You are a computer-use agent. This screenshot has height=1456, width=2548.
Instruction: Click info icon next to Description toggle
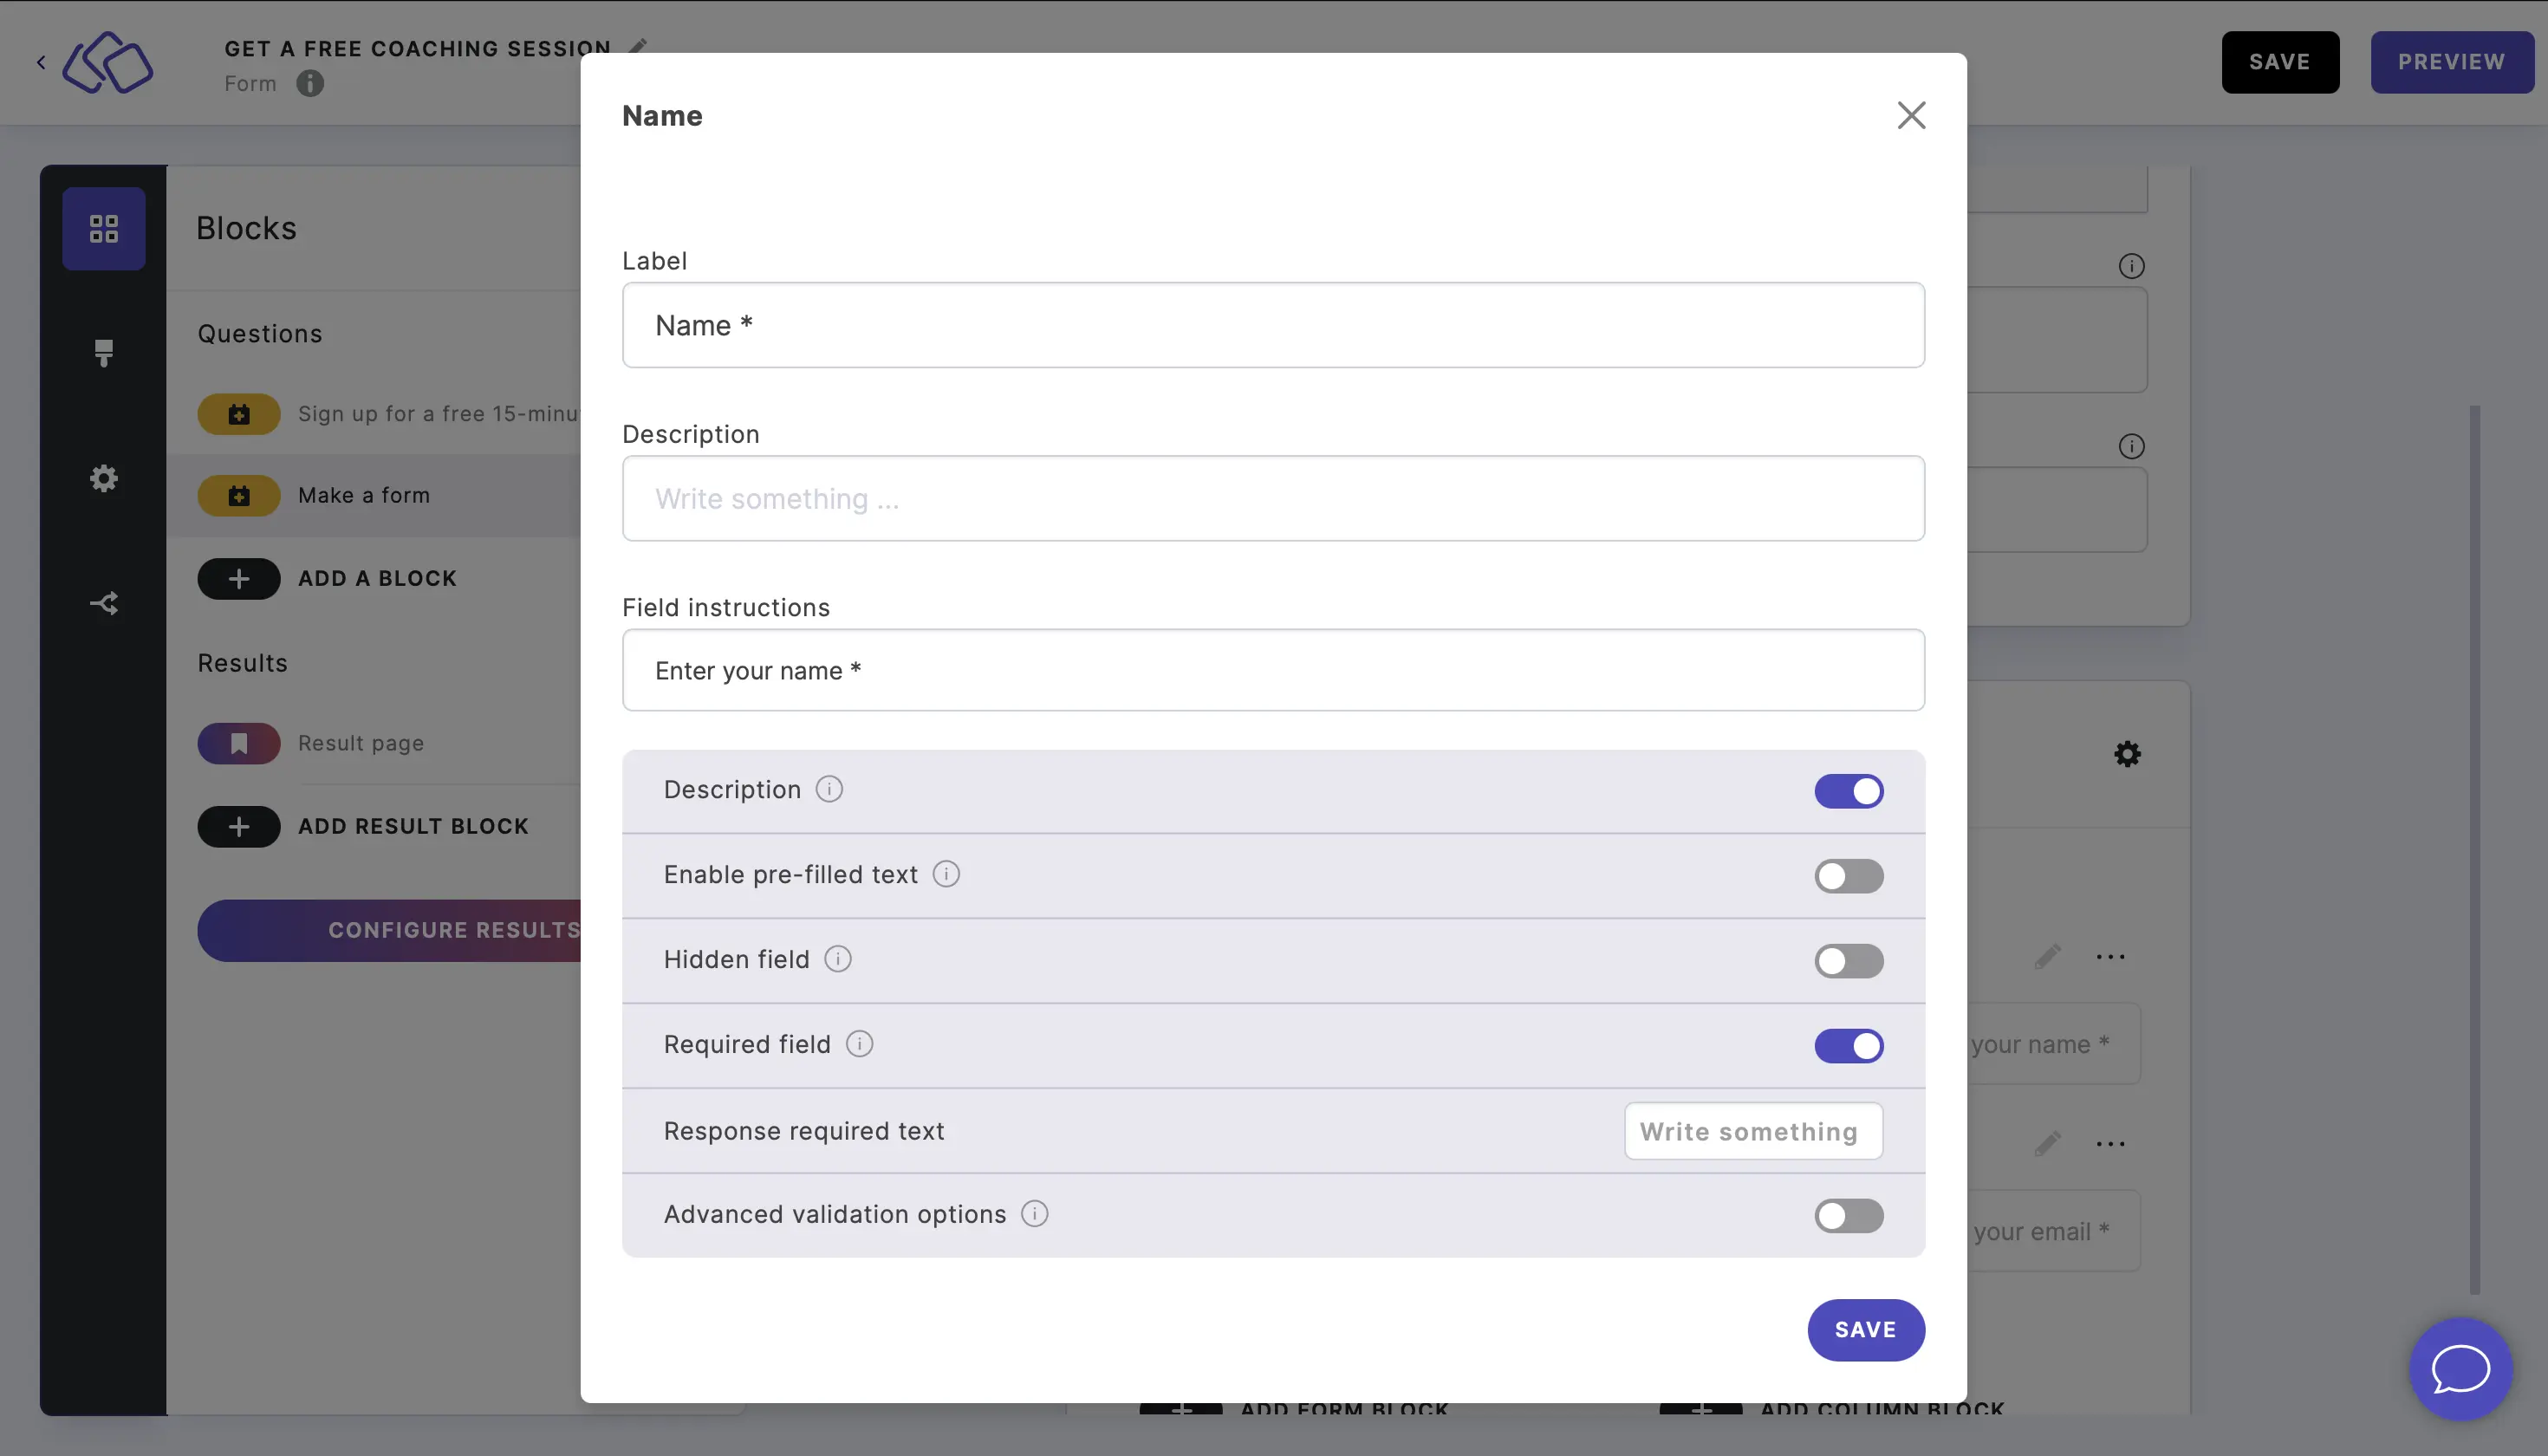coord(828,791)
